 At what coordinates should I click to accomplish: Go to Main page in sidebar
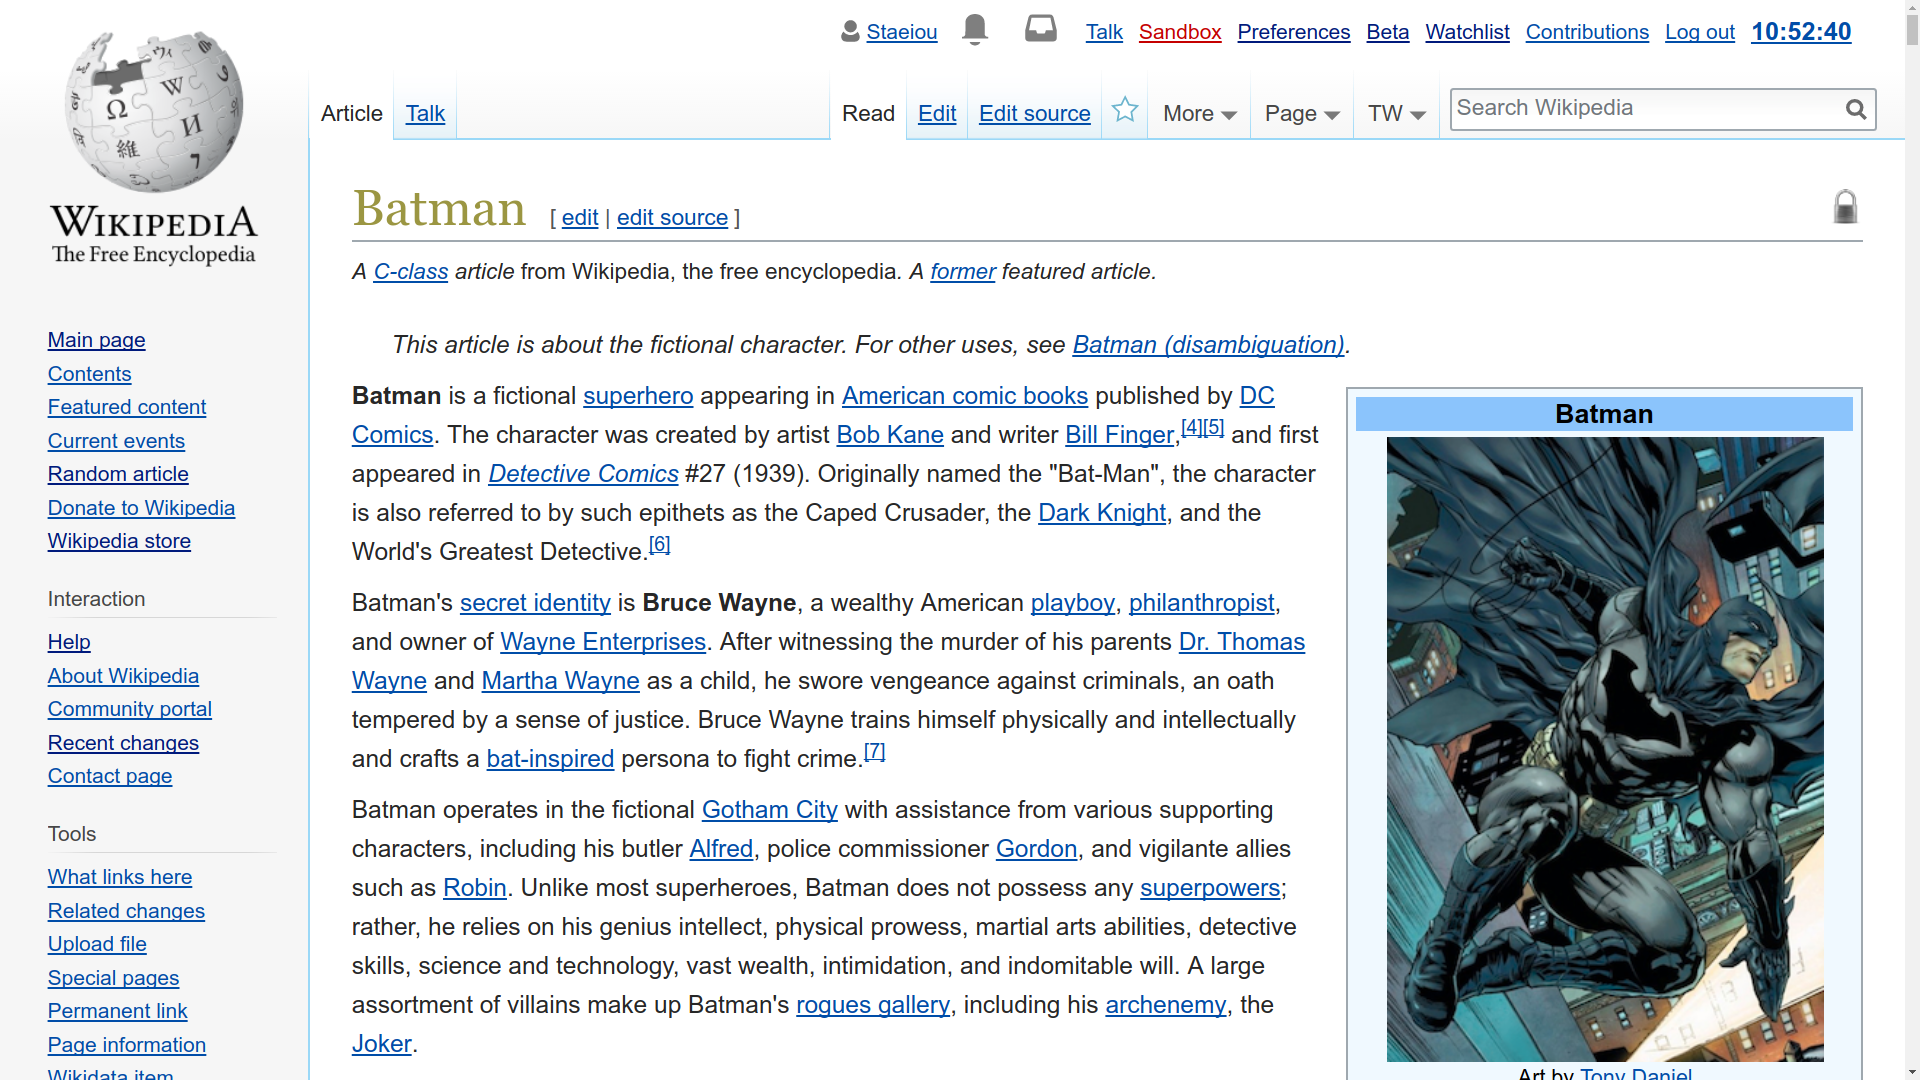click(96, 340)
